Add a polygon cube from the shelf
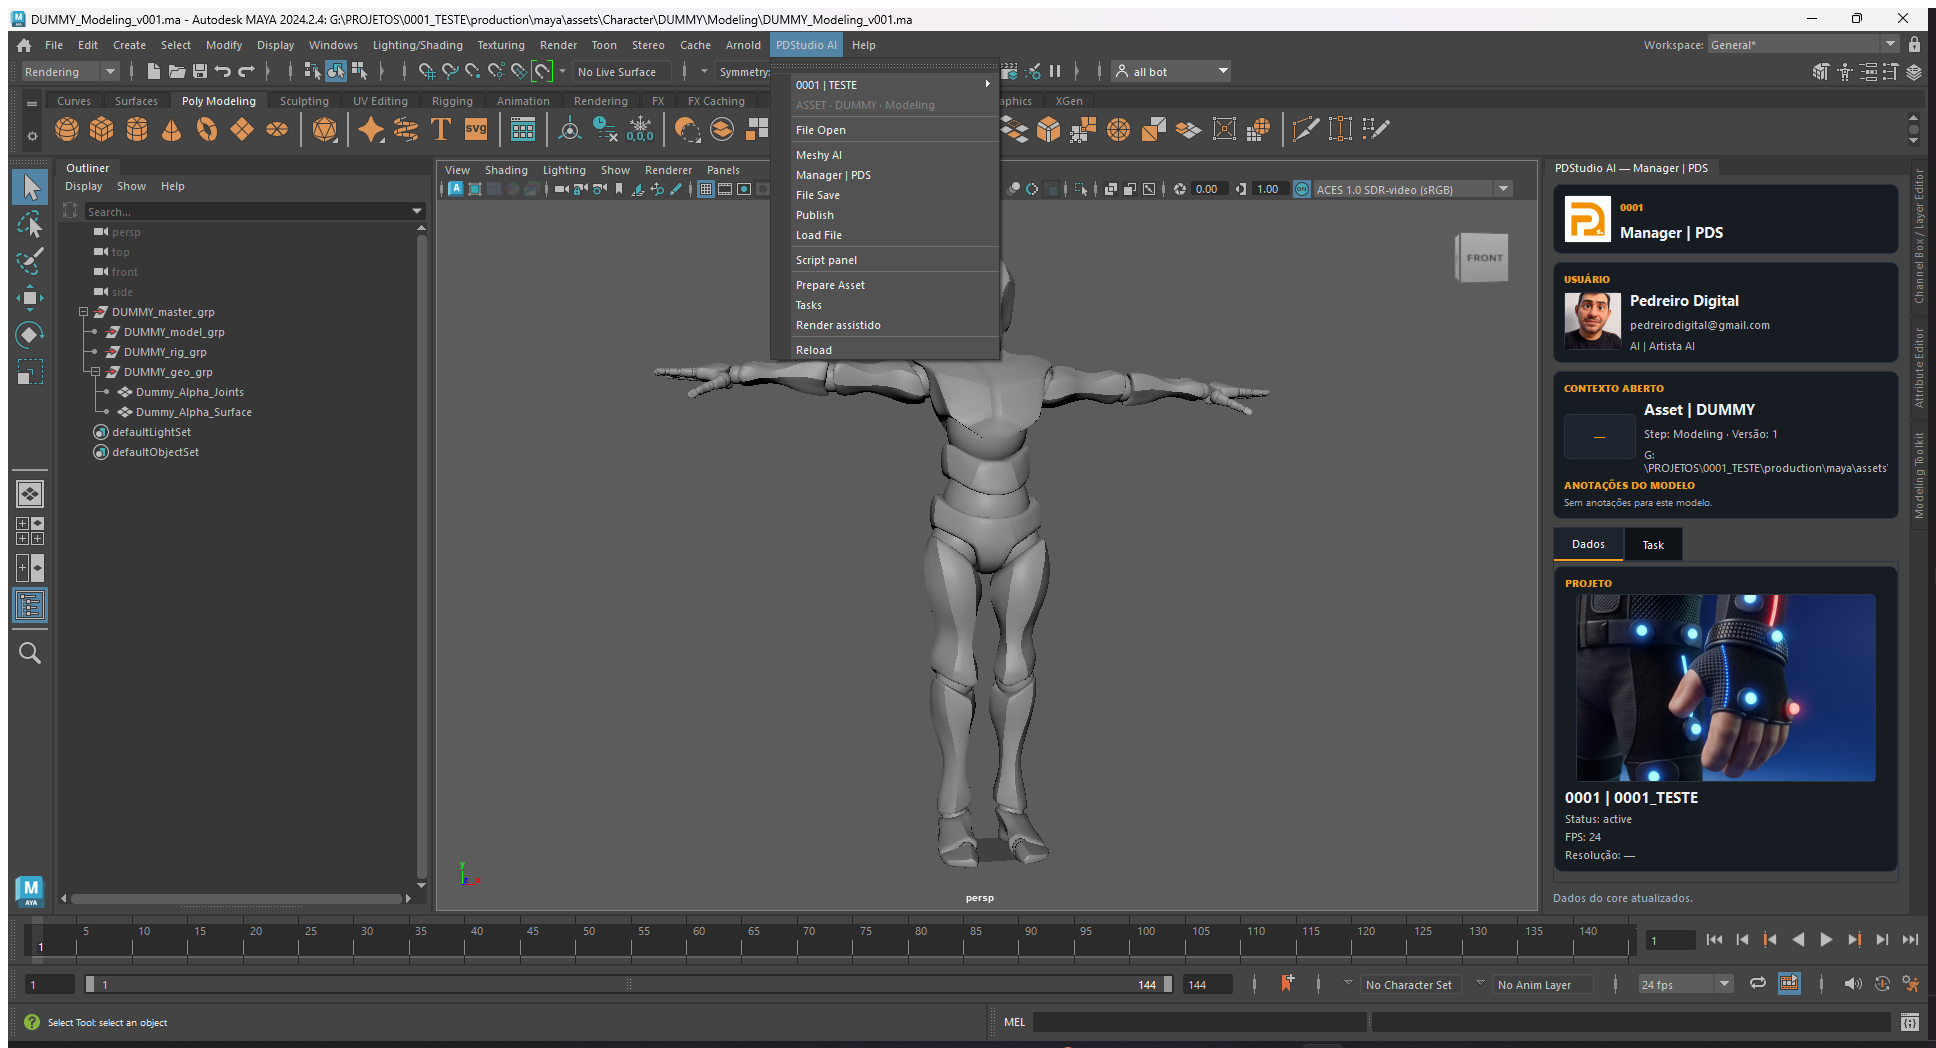1936x1048 pixels. click(x=102, y=130)
